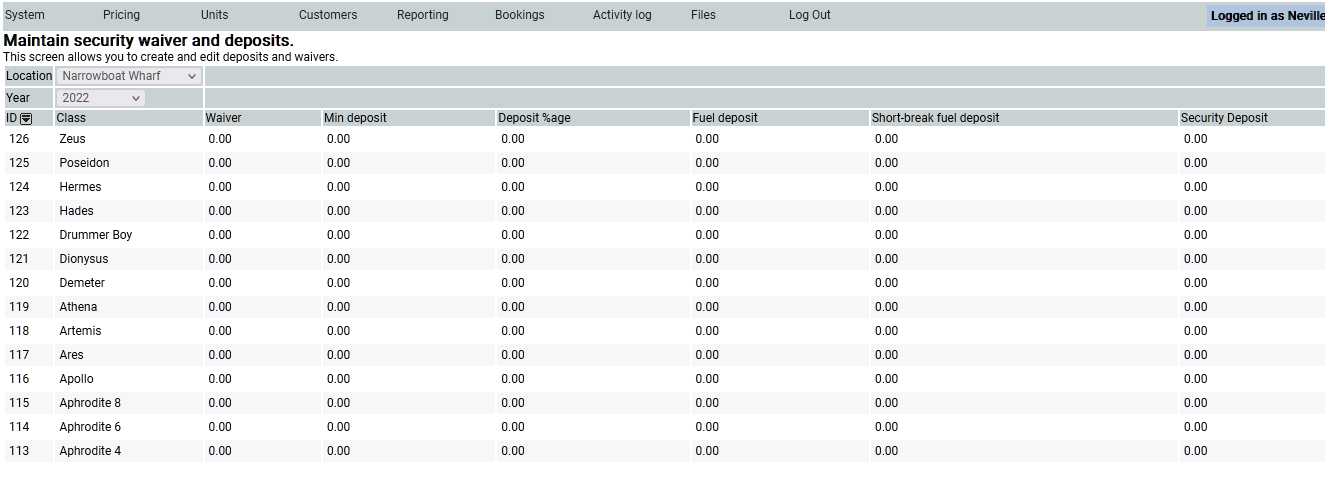Open the Customers menu
This screenshot has height=490, width=1325.
[327, 15]
